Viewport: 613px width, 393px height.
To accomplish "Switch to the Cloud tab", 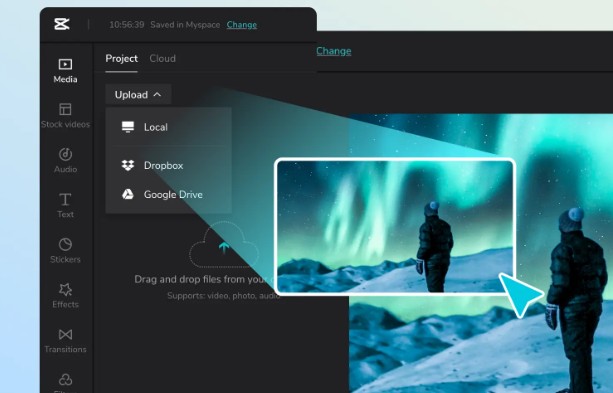I will click(163, 59).
